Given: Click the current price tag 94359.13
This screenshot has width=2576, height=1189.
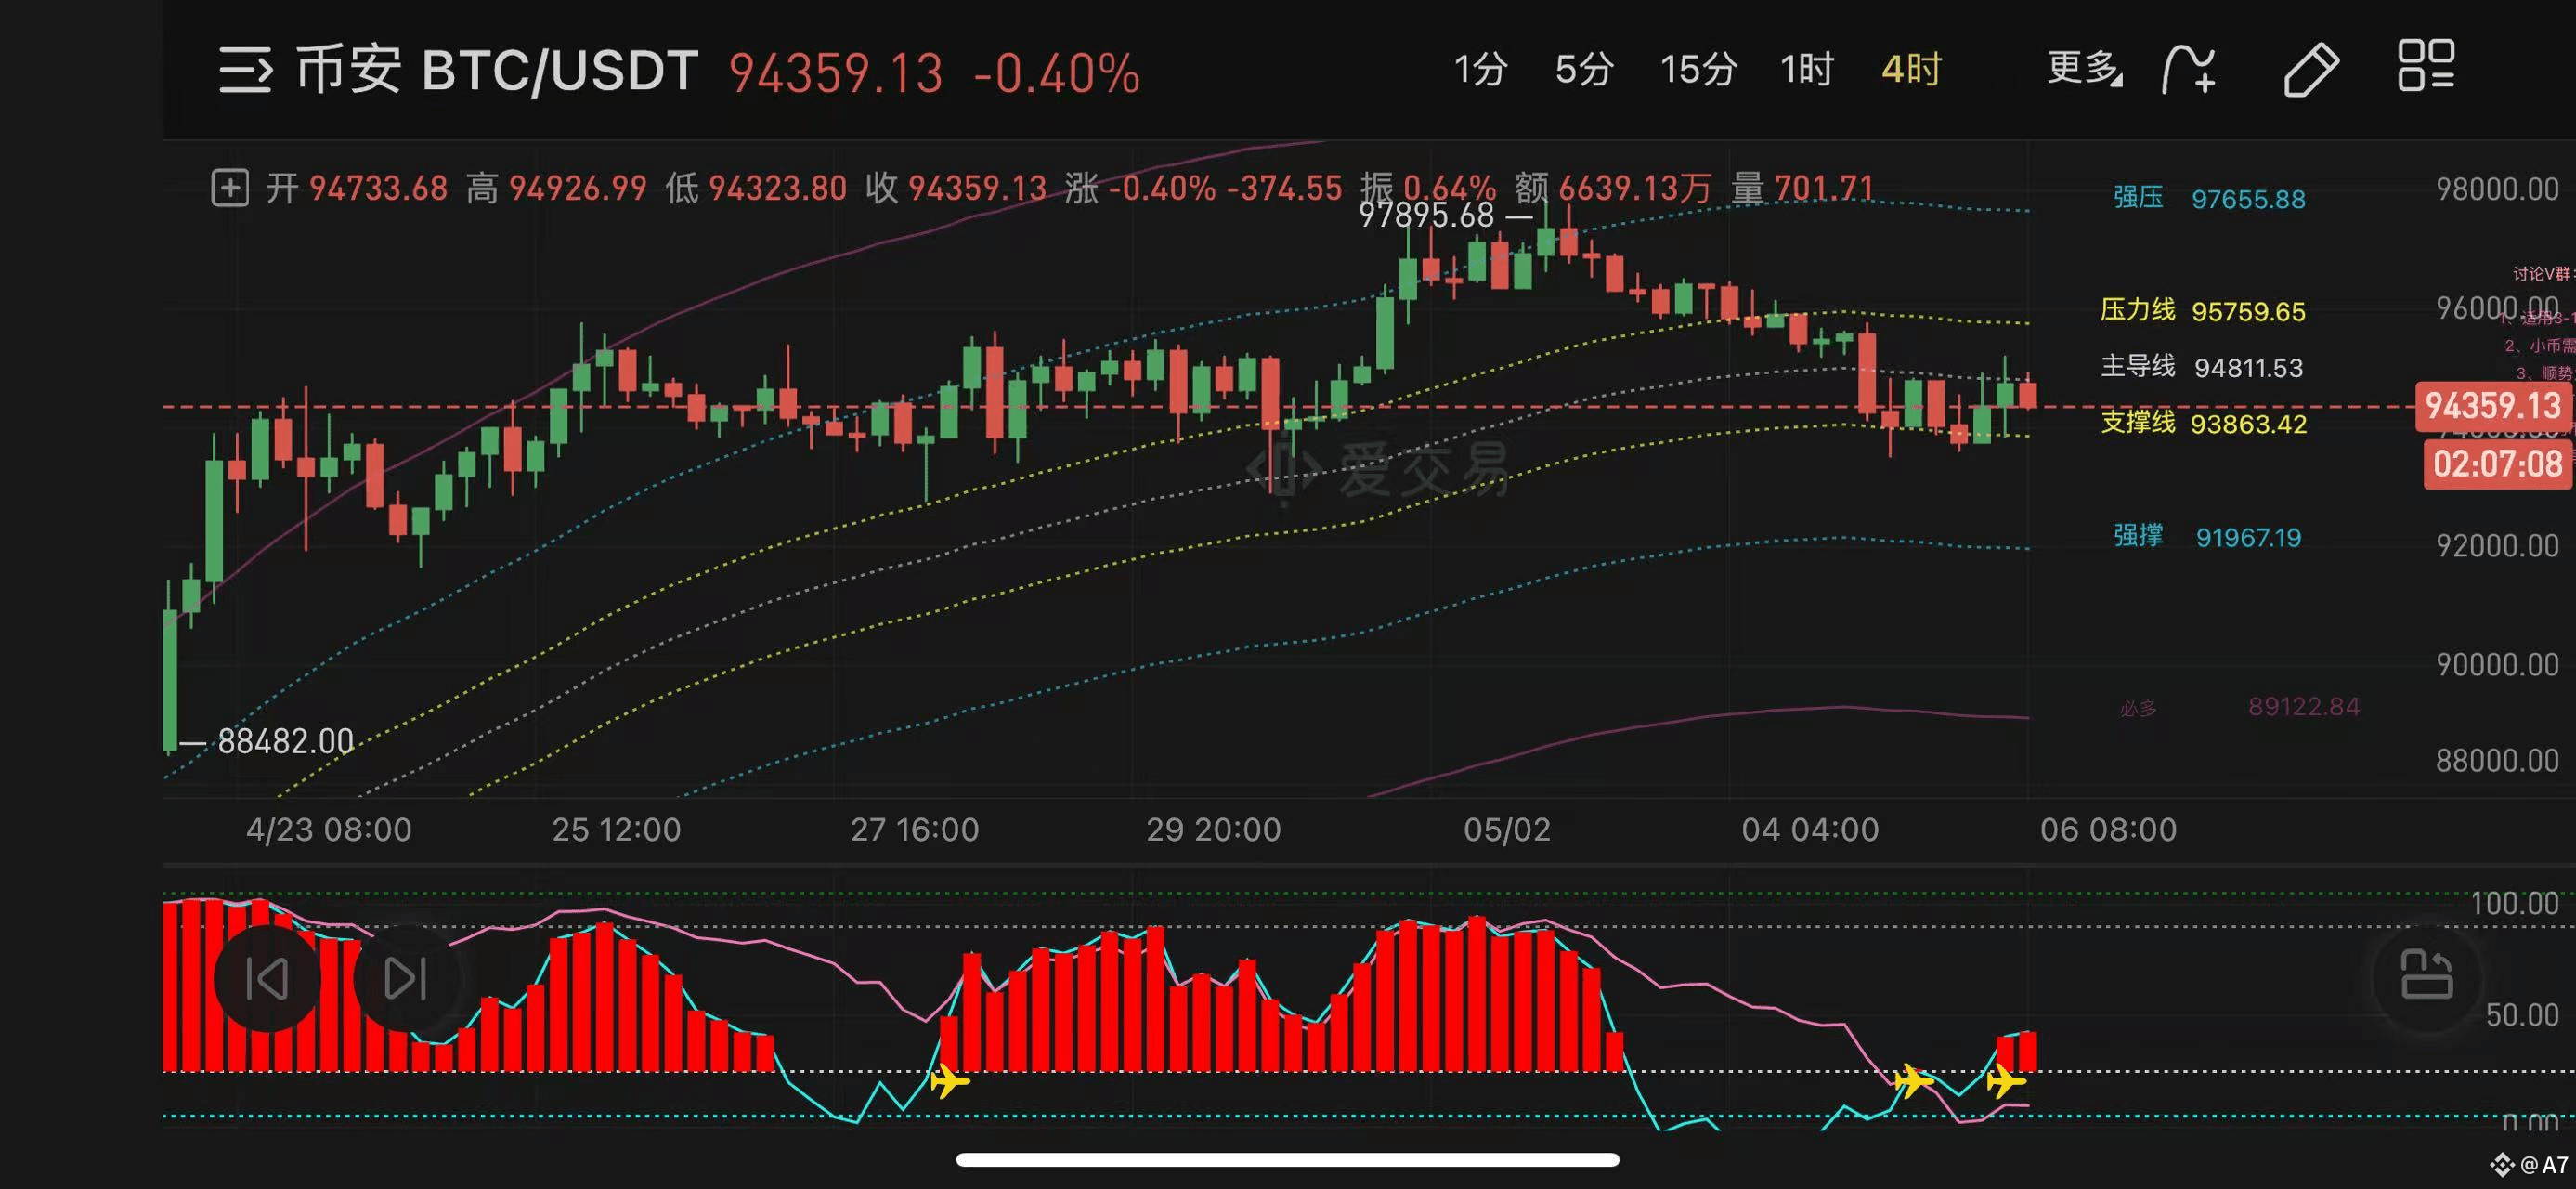Looking at the screenshot, I should pos(2492,406).
